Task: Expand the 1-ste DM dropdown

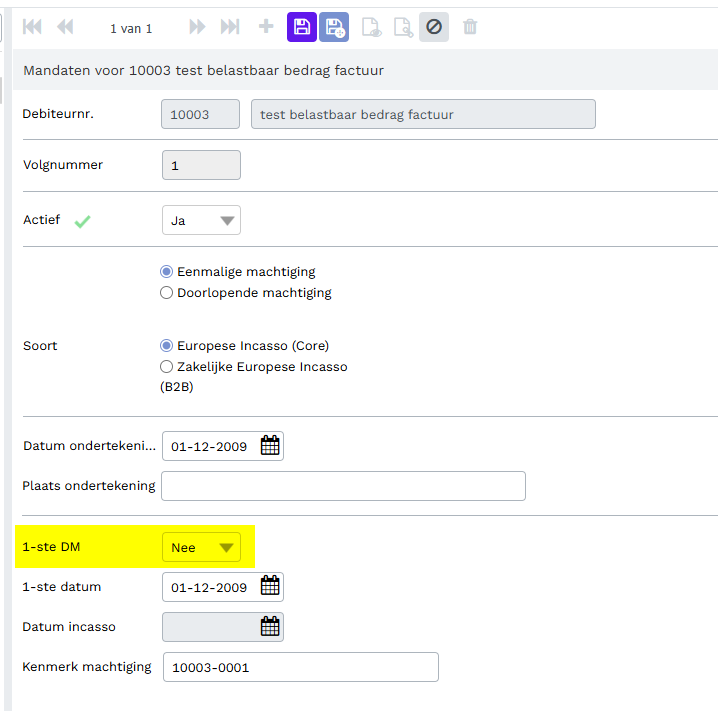Action: point(201,547)
